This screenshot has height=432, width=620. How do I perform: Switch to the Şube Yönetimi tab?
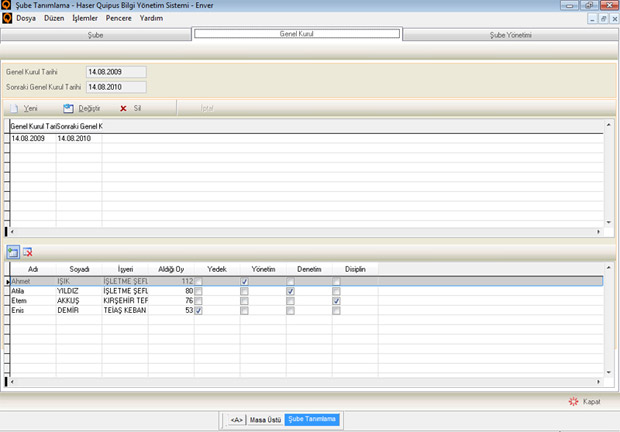coord(509,34)
